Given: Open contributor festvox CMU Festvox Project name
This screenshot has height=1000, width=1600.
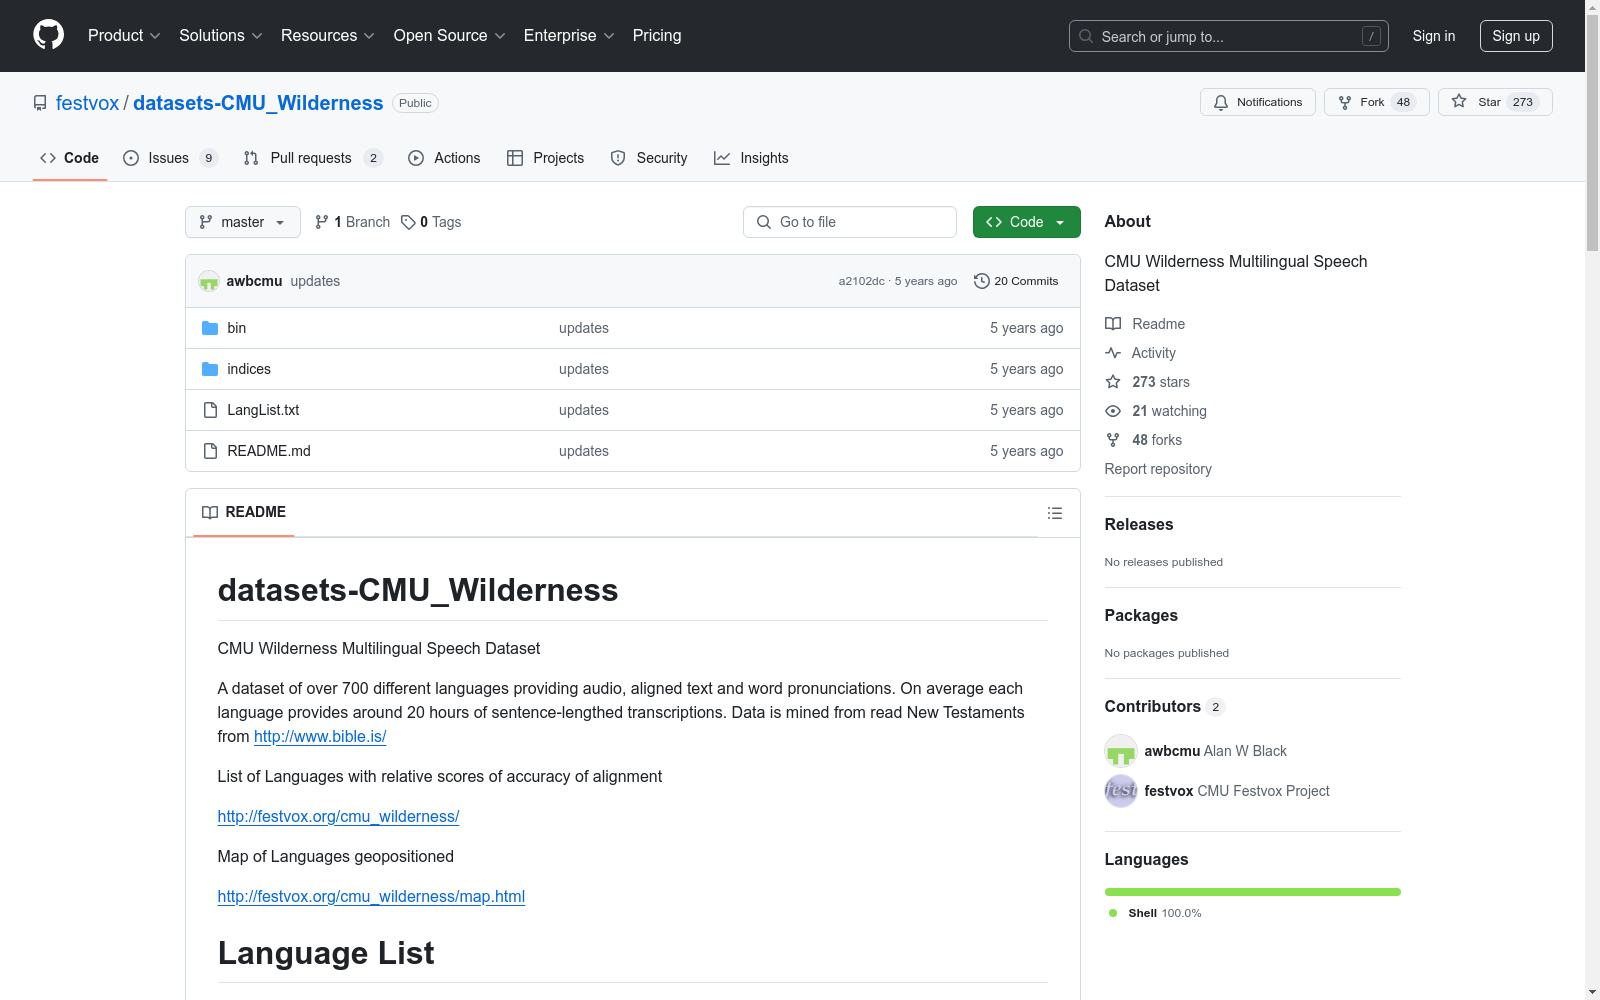Looking at the screenshot, I should point(1237,791).
